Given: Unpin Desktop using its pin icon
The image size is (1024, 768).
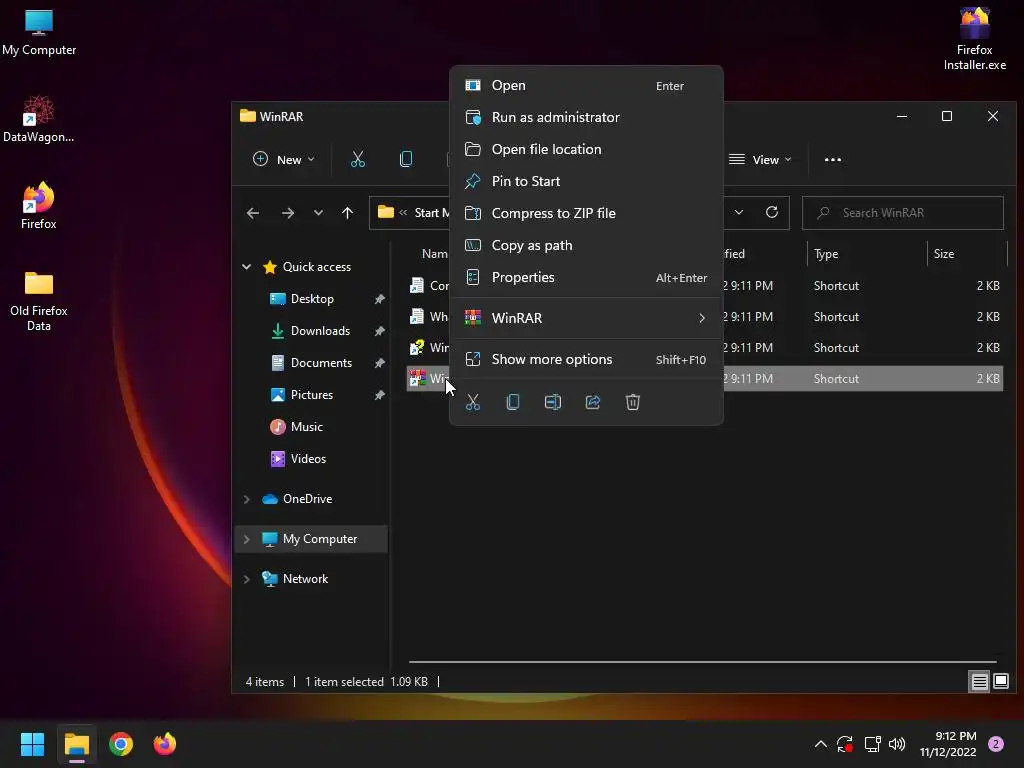Looking at the screenshot, I should point(379,299).
